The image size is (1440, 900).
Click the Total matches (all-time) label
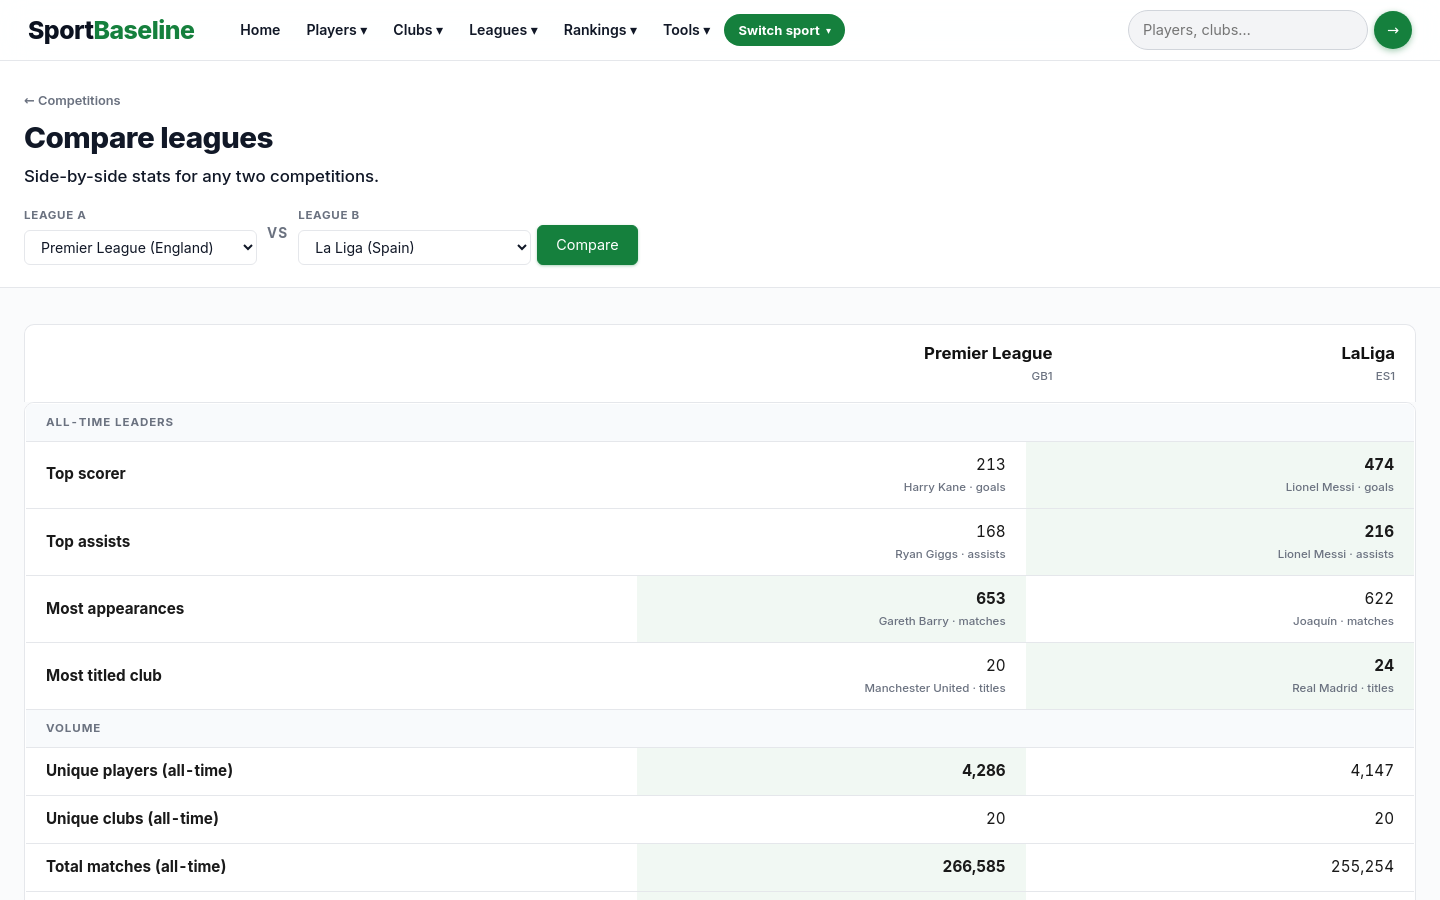tap(136, 866)
